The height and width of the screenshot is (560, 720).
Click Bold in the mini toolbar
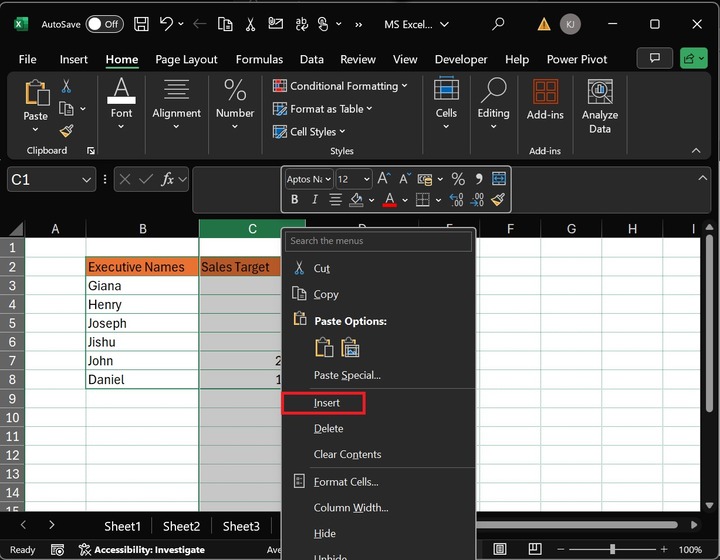[295, 200]
